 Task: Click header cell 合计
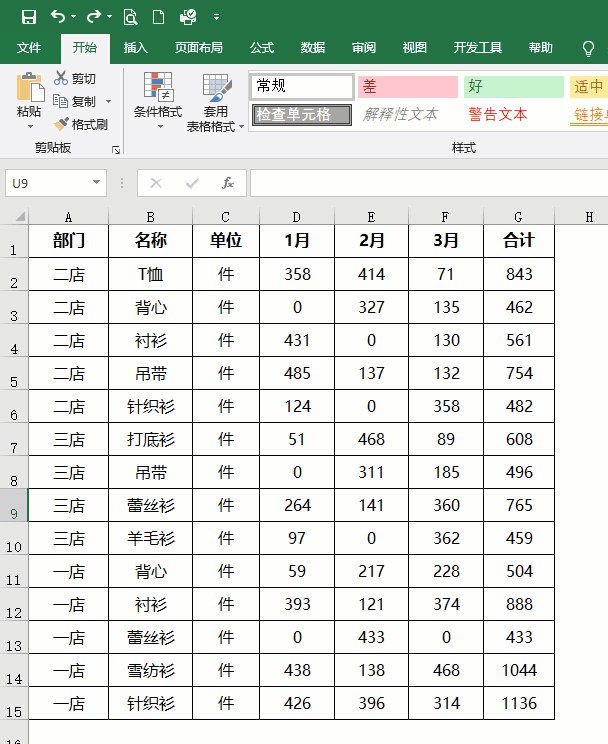click(x=519, y=241)
